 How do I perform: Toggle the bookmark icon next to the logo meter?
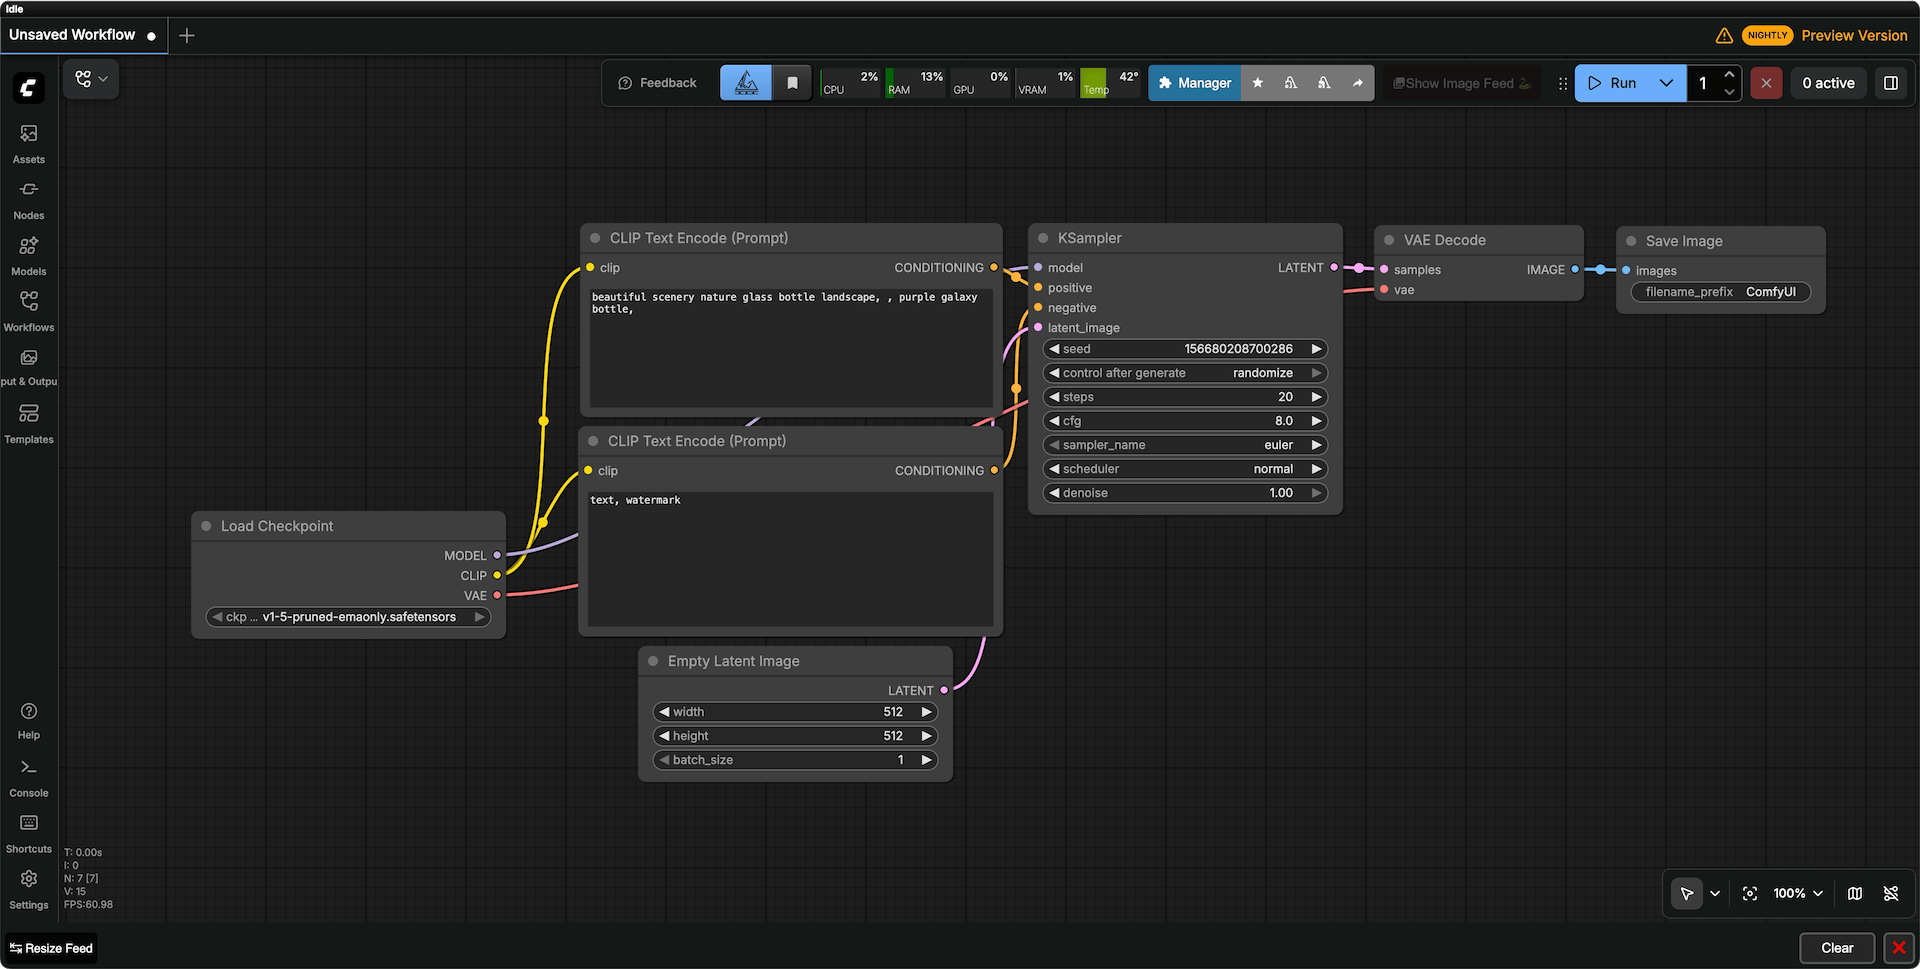point(792,83)
